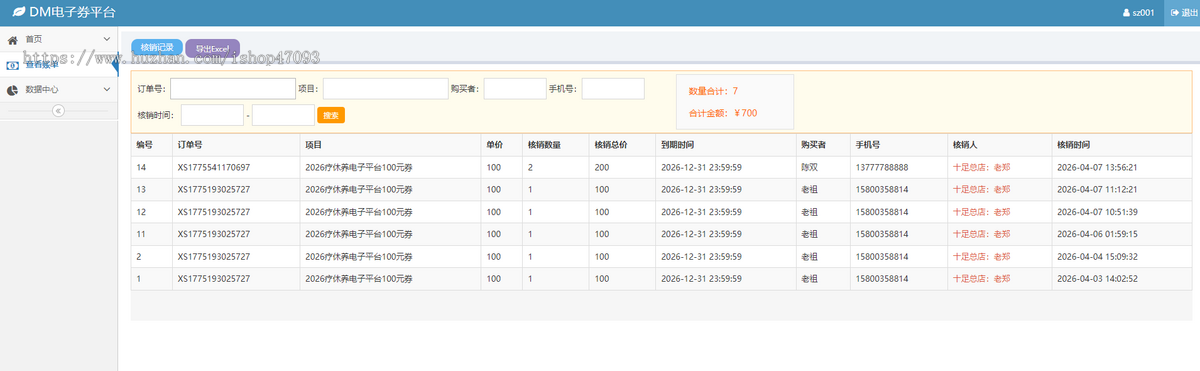Click 十足总店: 老郑 in row 1
This screenshot has width=1200, height=371.
coord(981,279)
